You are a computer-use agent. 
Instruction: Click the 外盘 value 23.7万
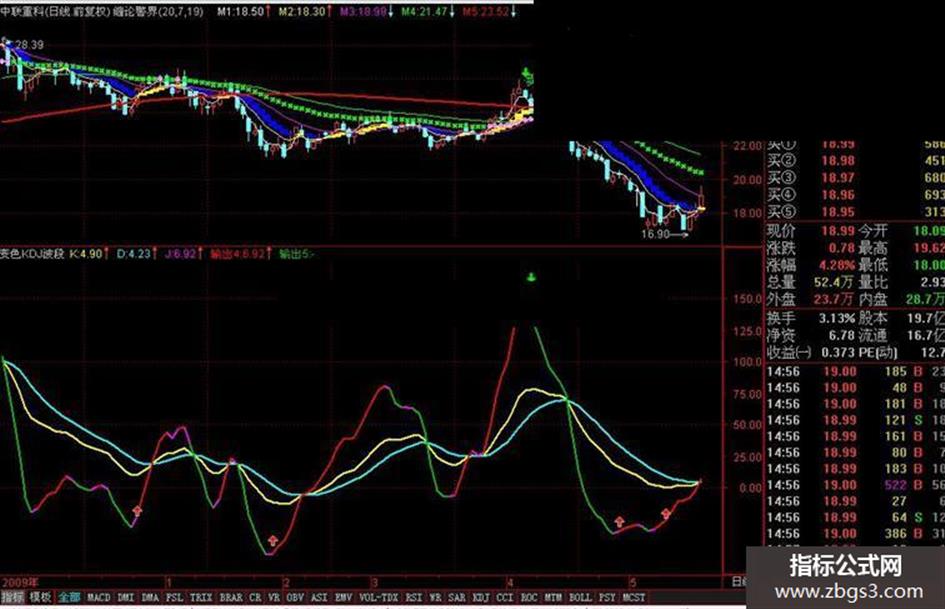pyautogui.click(x=834, y=299)
